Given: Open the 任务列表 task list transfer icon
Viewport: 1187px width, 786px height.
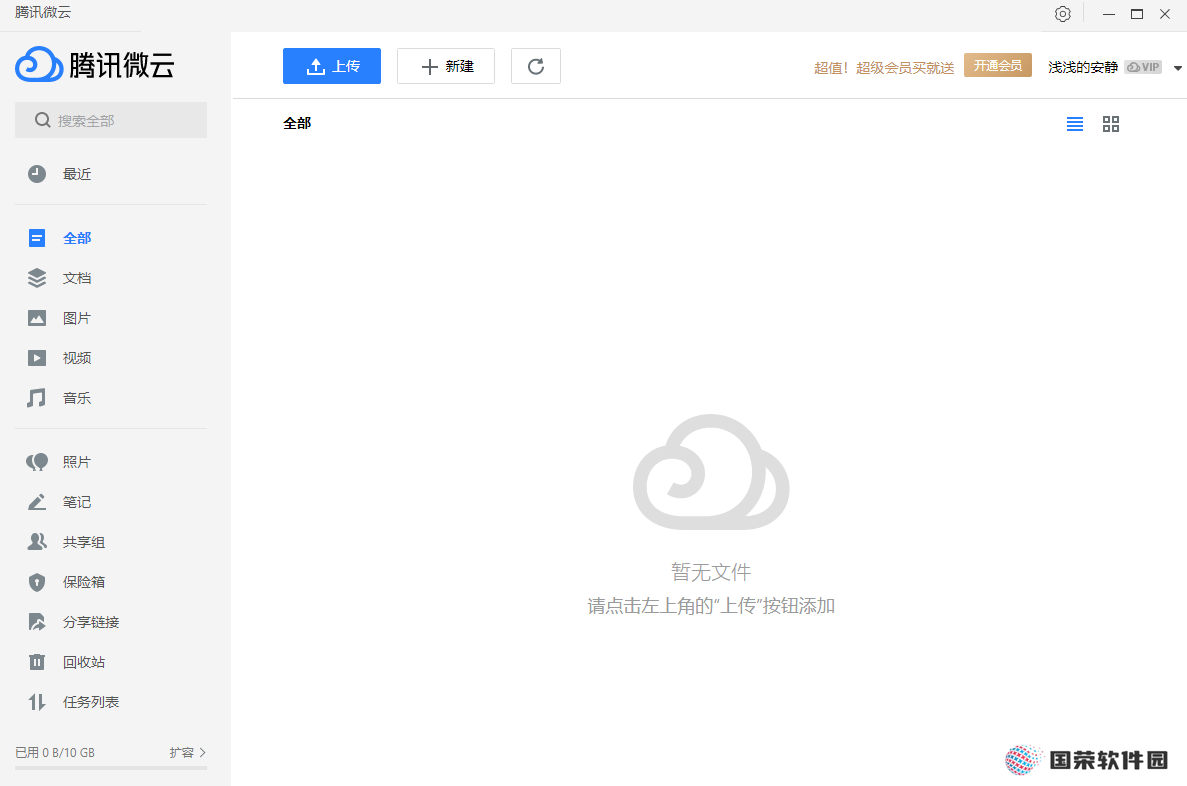Looking at the screenshot, I should [x=36, y=703].
